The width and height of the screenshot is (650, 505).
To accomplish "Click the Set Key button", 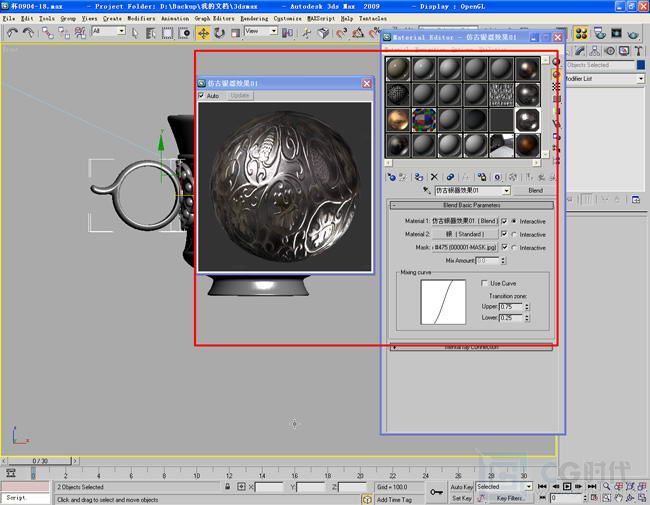I will pyautogui.click(x=461, y=498).
